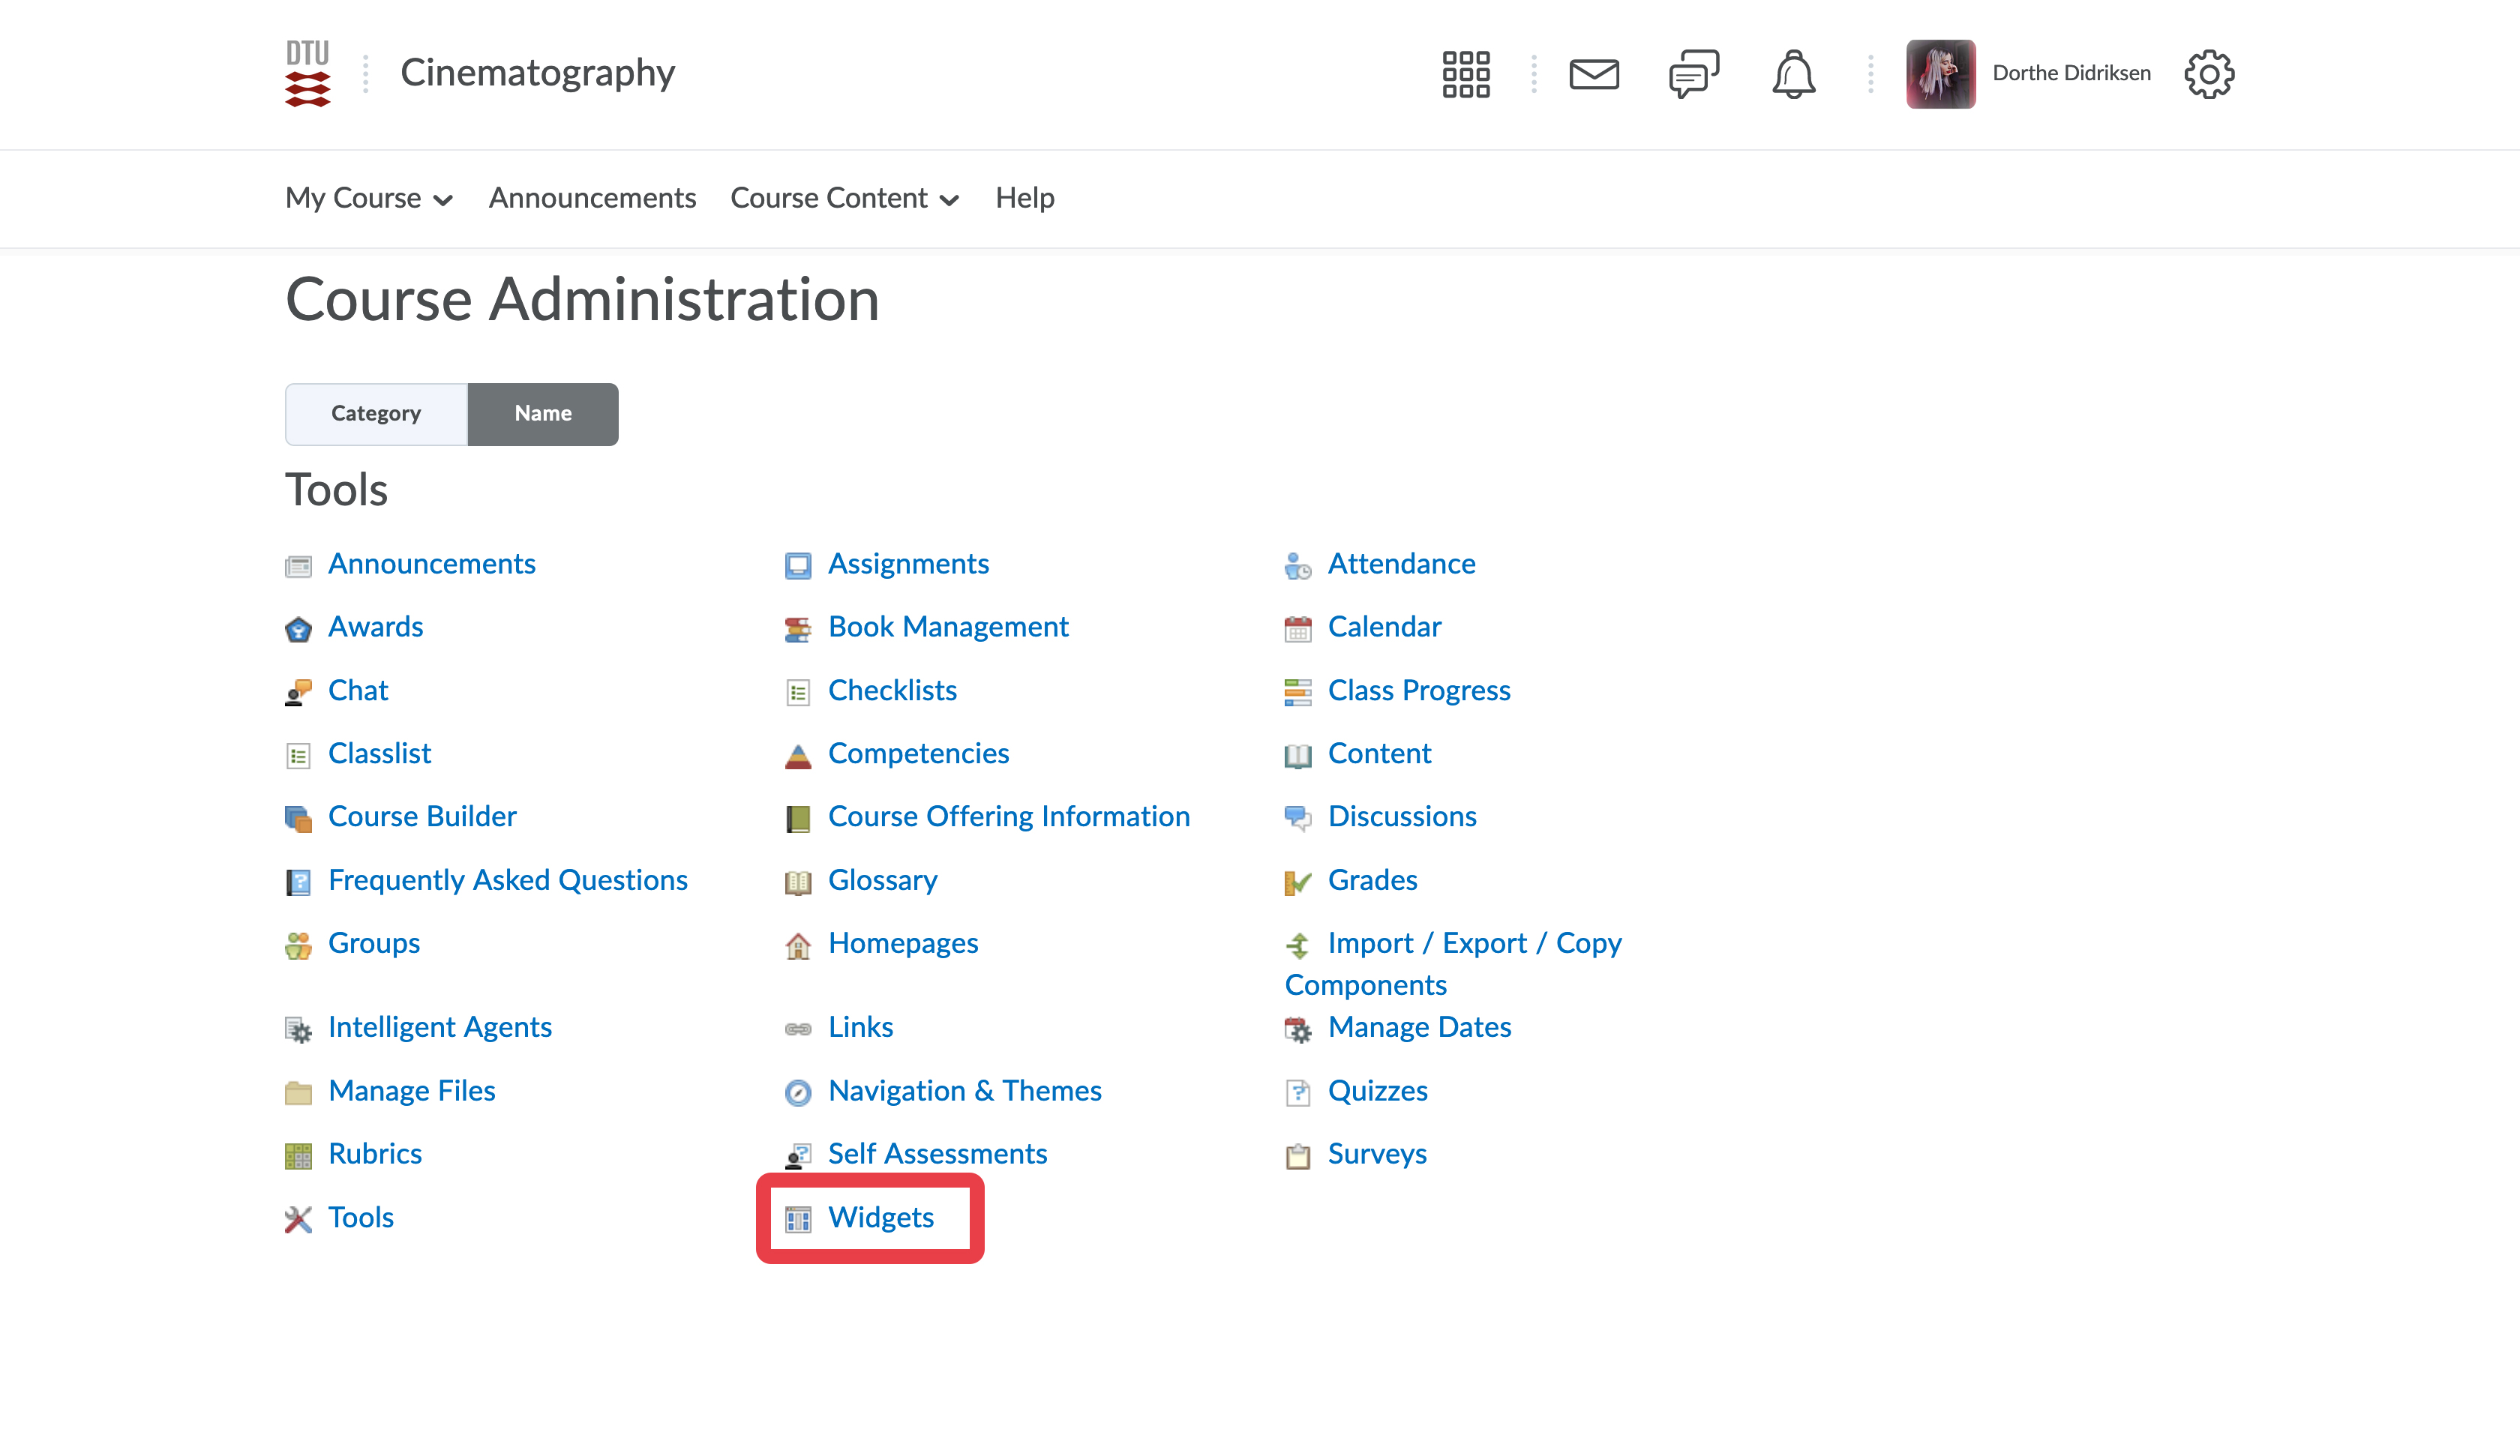
Task: Click the Homepages house icon
Action: click(798, 945)
